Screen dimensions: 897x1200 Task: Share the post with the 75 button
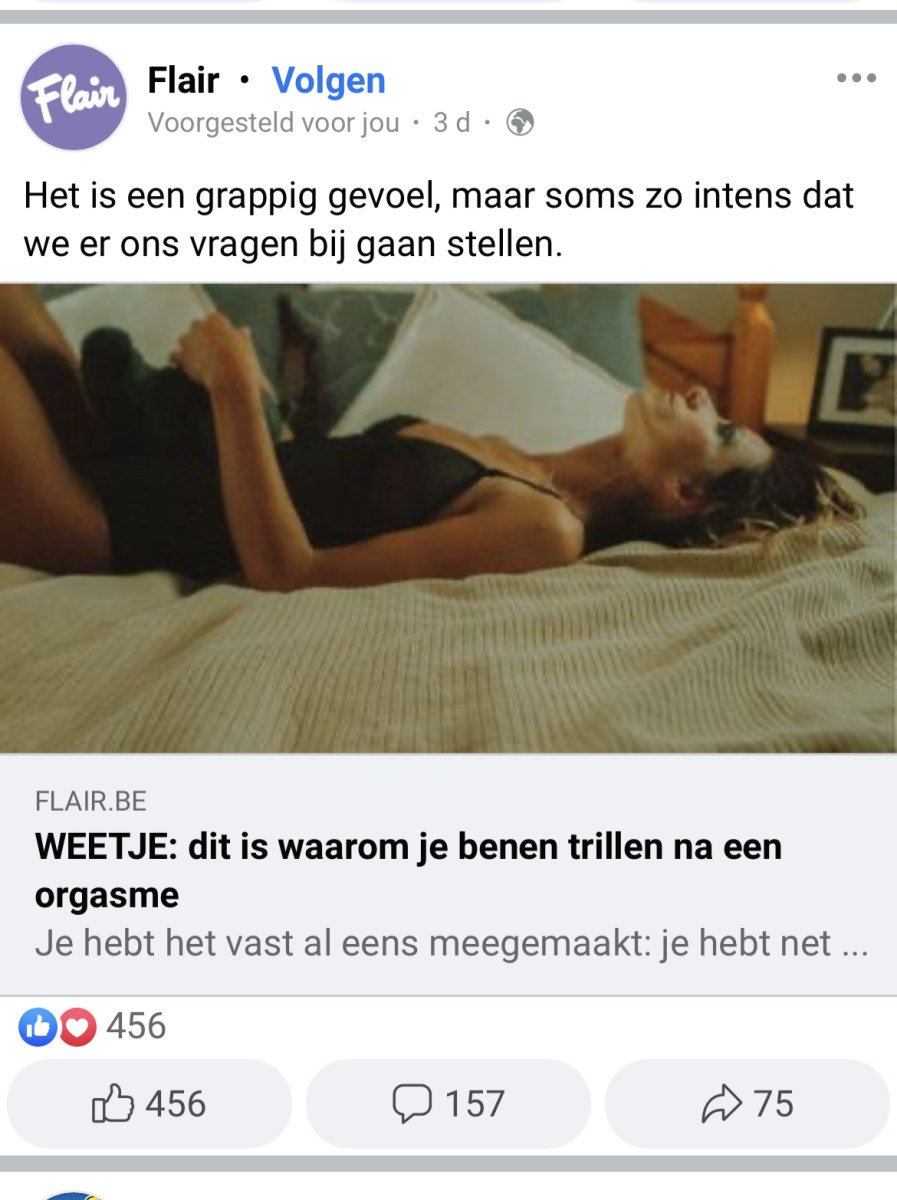click(x=747, y=1104)
